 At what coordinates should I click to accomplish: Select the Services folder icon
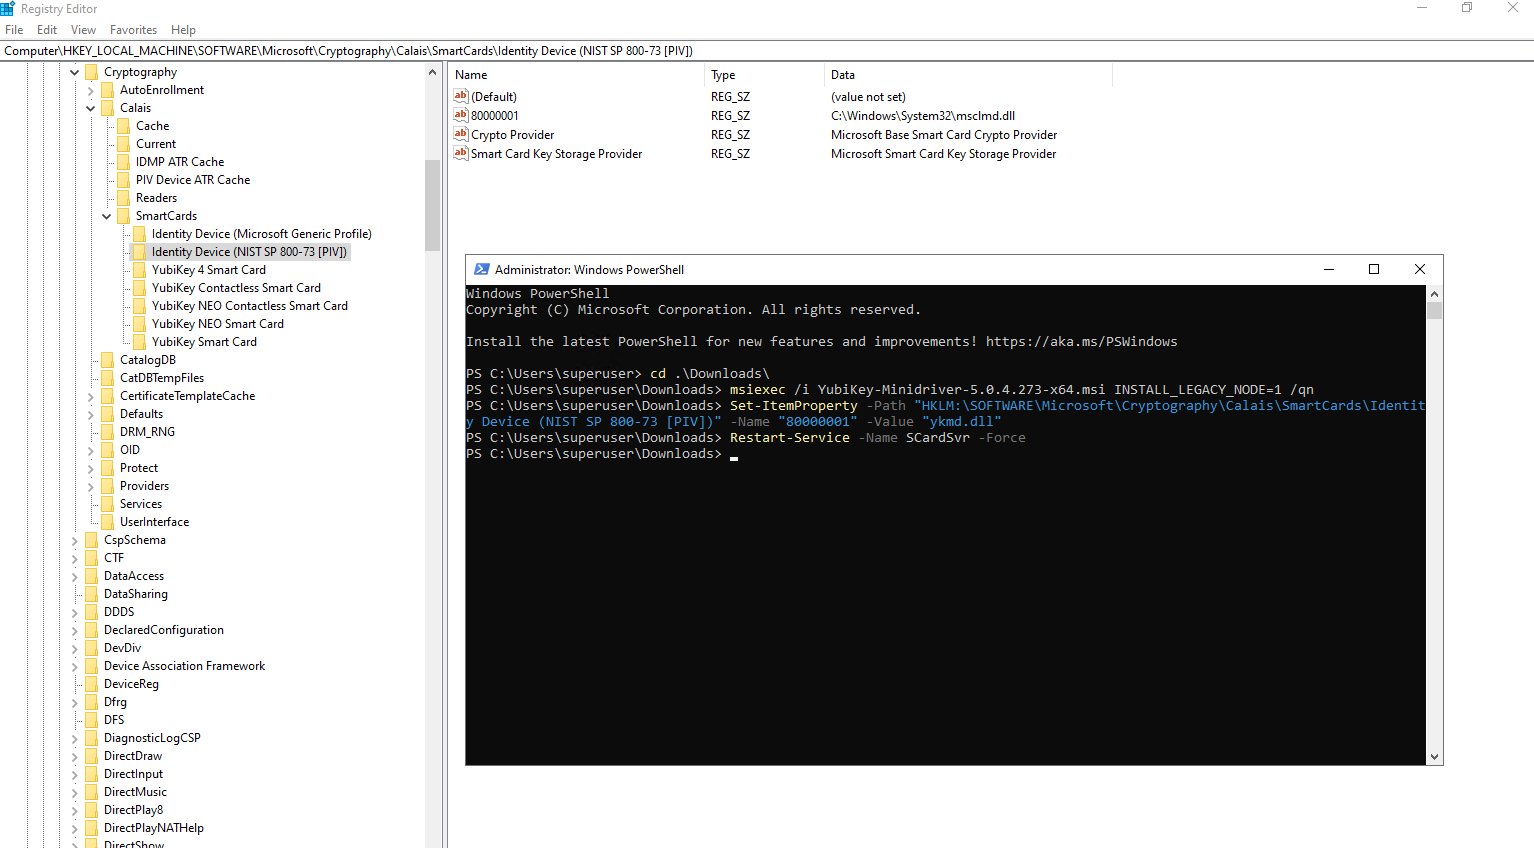(x=108, y=504)
